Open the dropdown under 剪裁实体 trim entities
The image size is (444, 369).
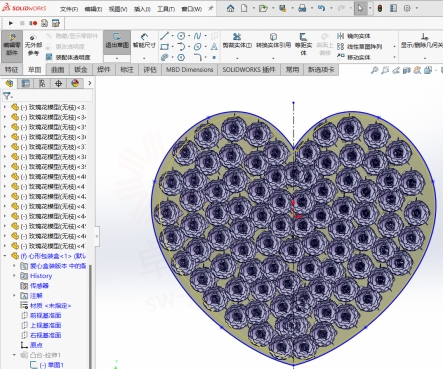(x=237, y=58)
